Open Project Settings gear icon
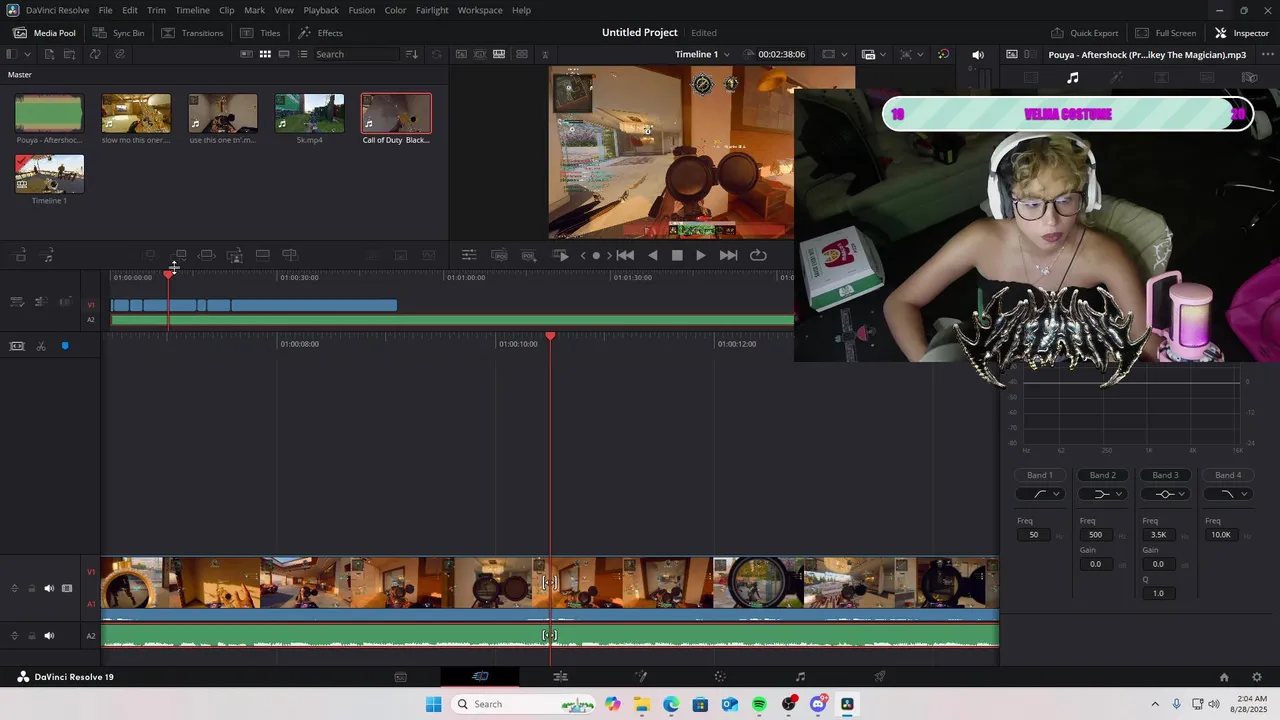 pyautogui.click(x=1257, y=677)
